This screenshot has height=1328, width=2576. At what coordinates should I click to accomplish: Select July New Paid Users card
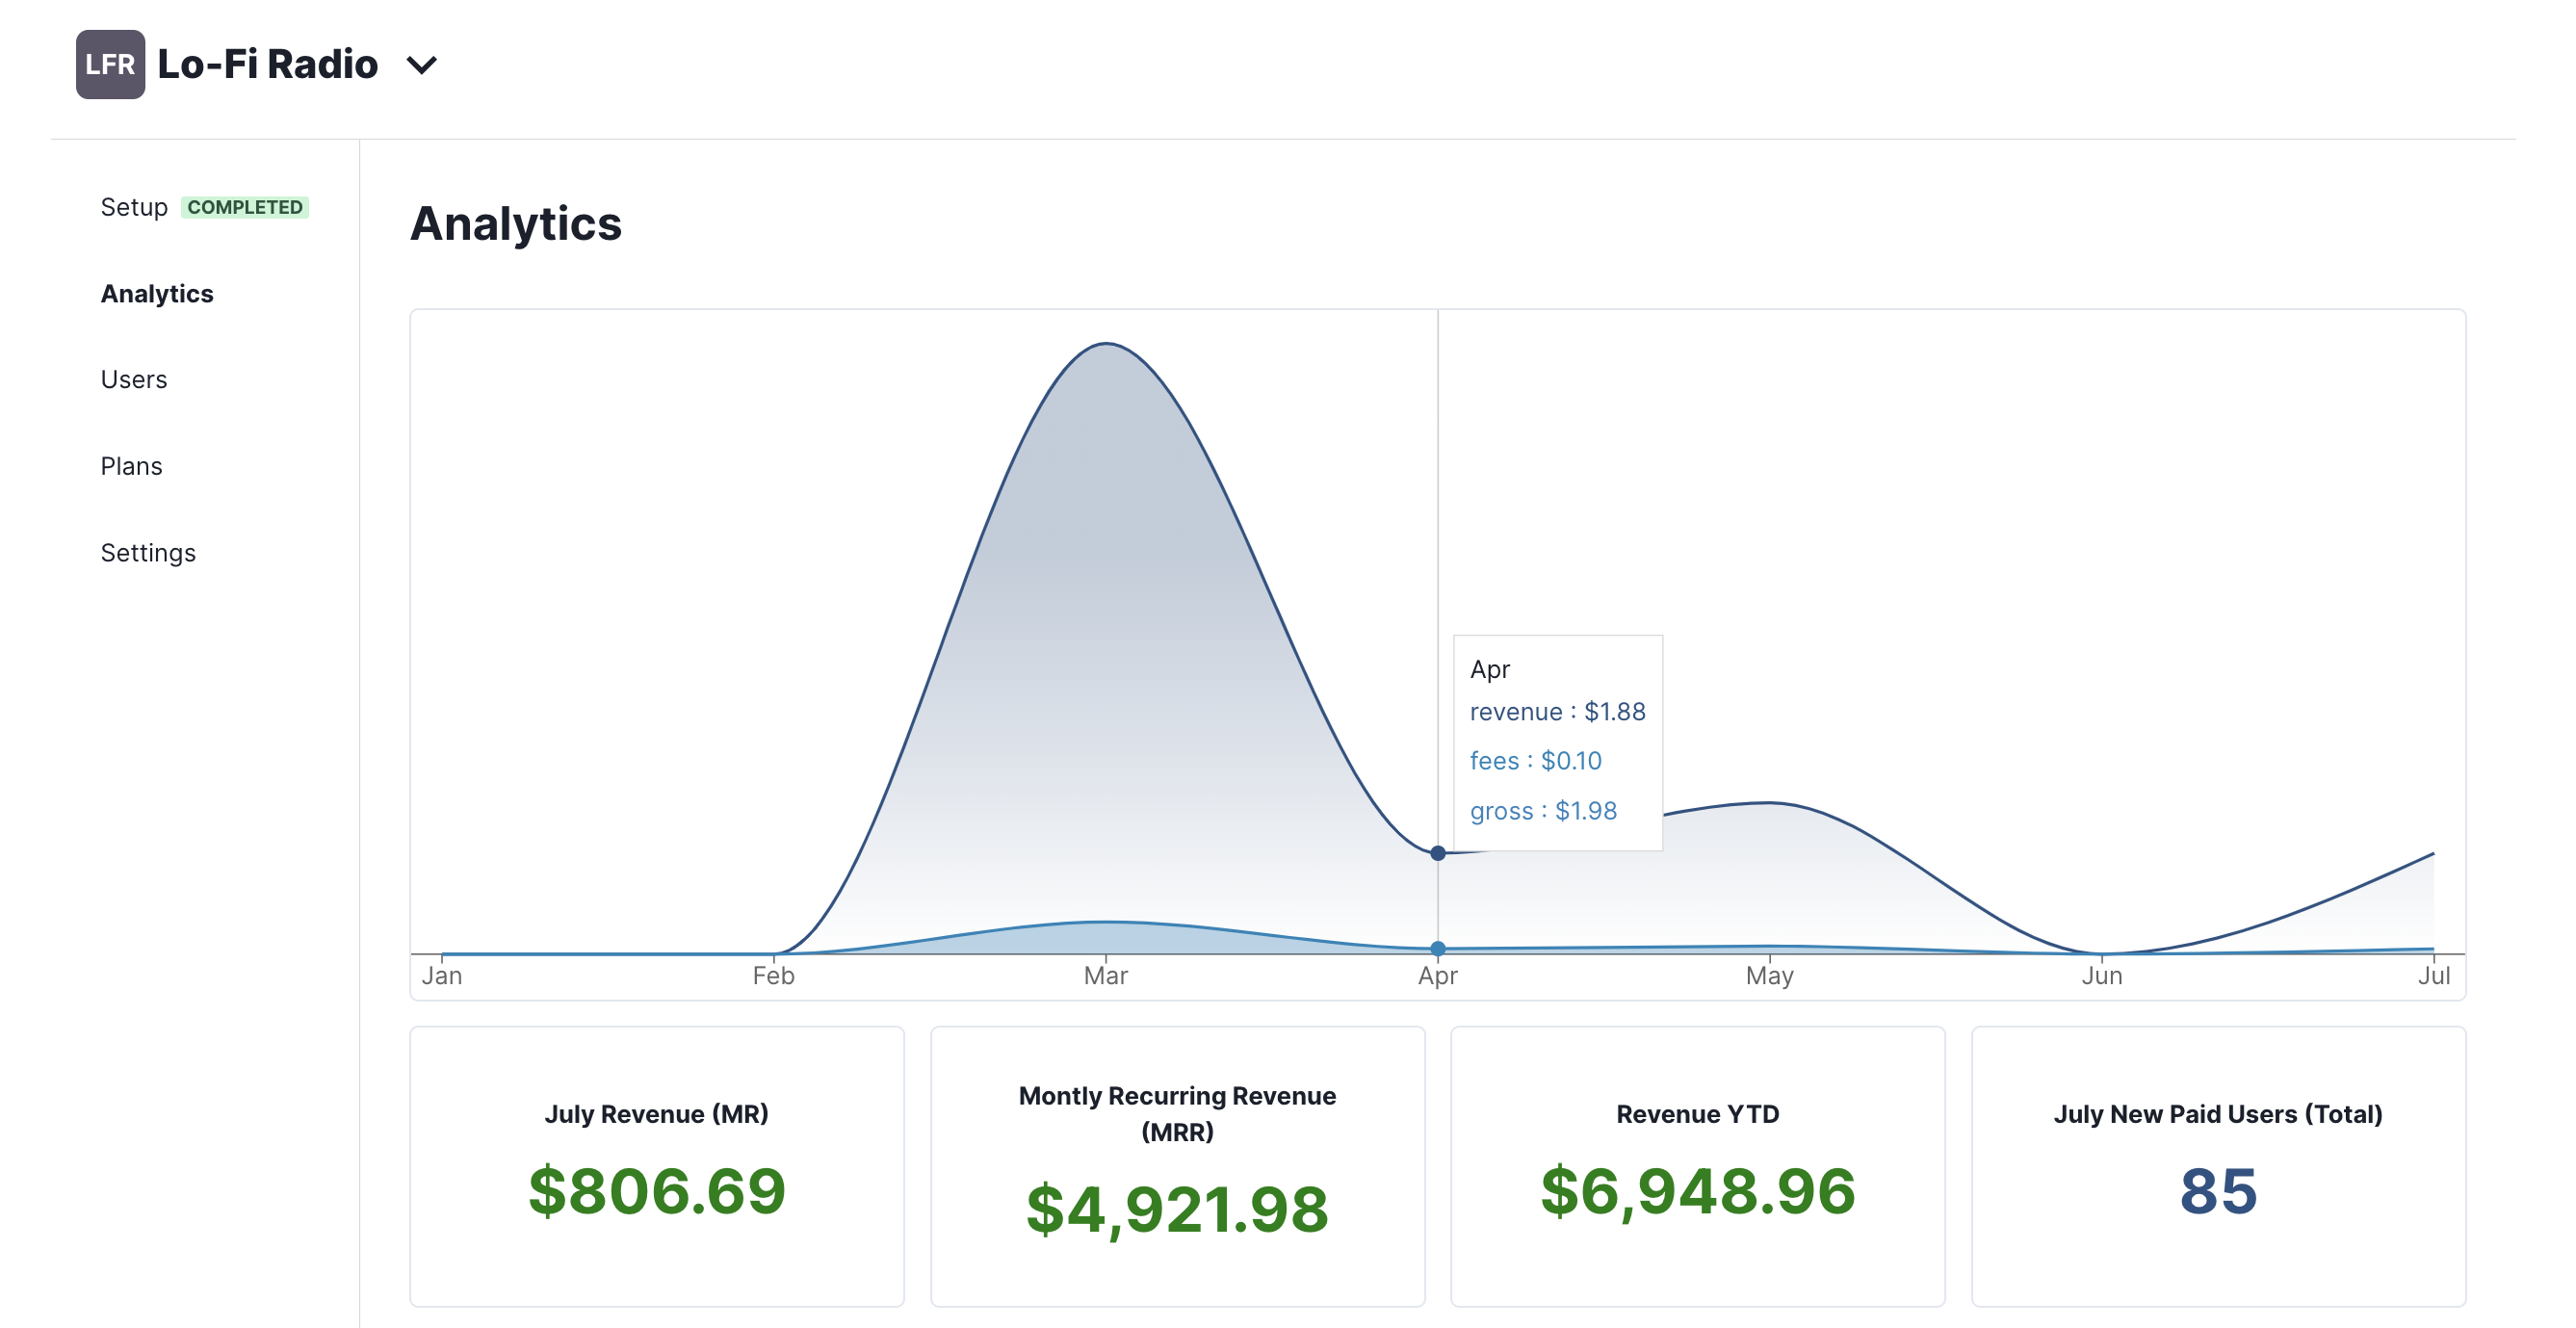pos(2218,1166)
